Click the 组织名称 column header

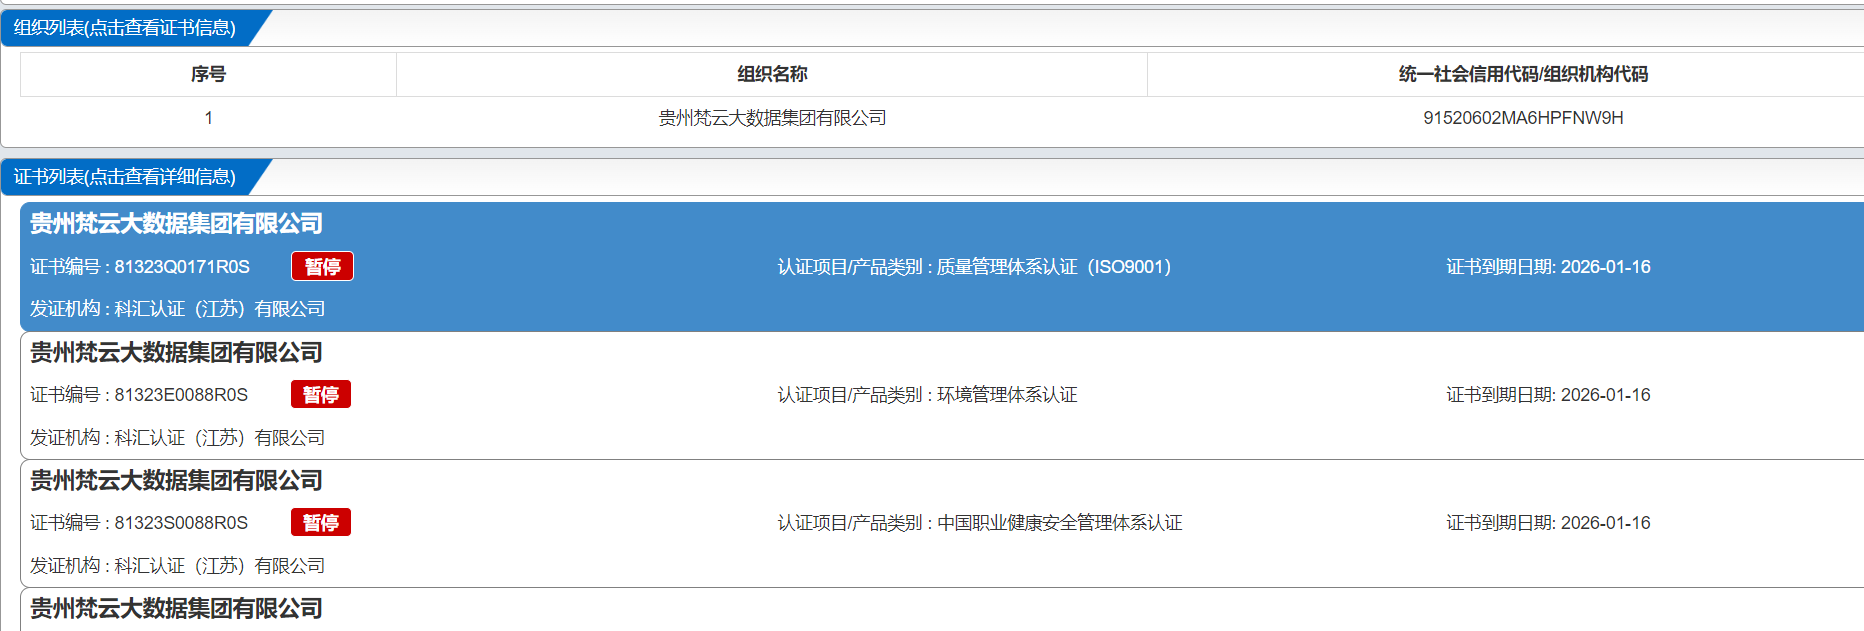(772, 74)
